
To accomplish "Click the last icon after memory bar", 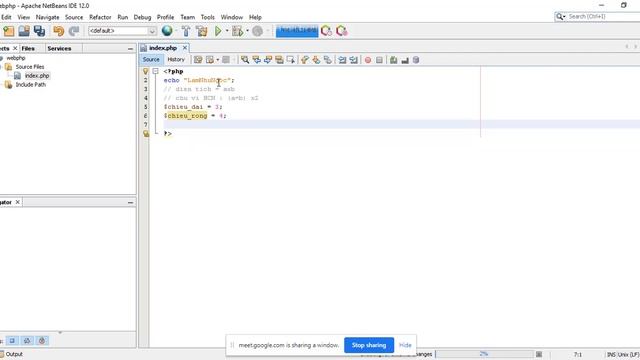I will coord(342,31).
